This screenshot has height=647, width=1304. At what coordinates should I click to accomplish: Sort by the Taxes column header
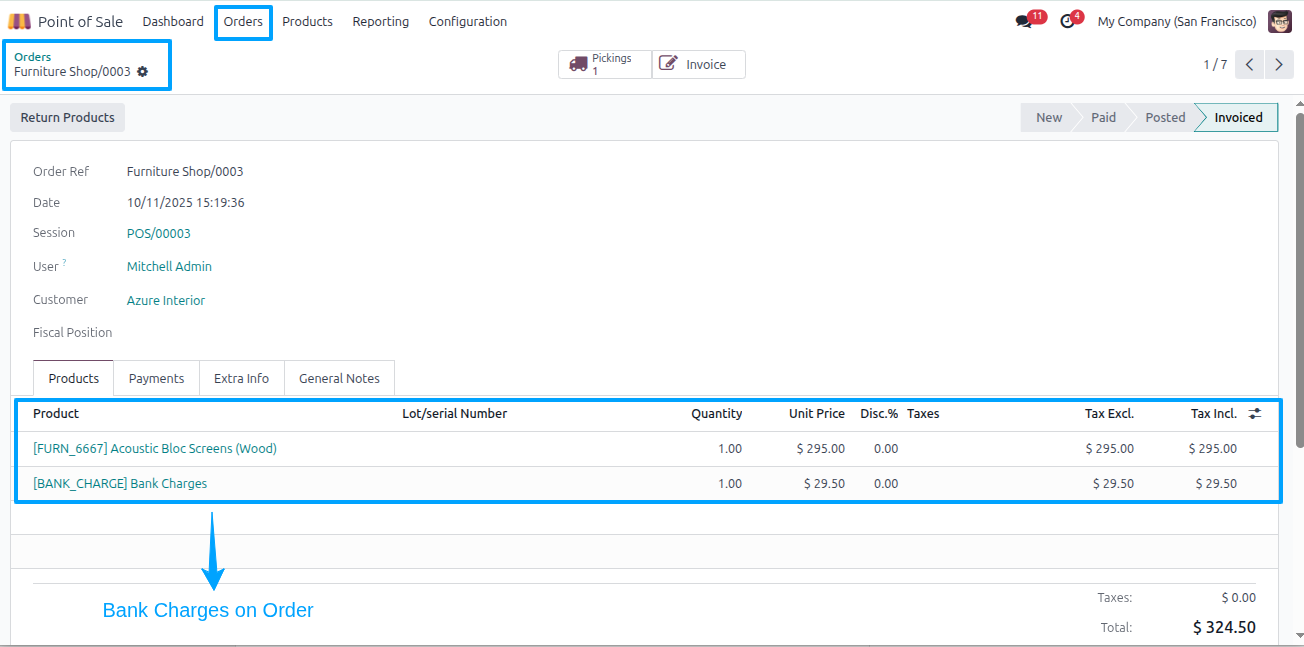[x=923, y=413]
